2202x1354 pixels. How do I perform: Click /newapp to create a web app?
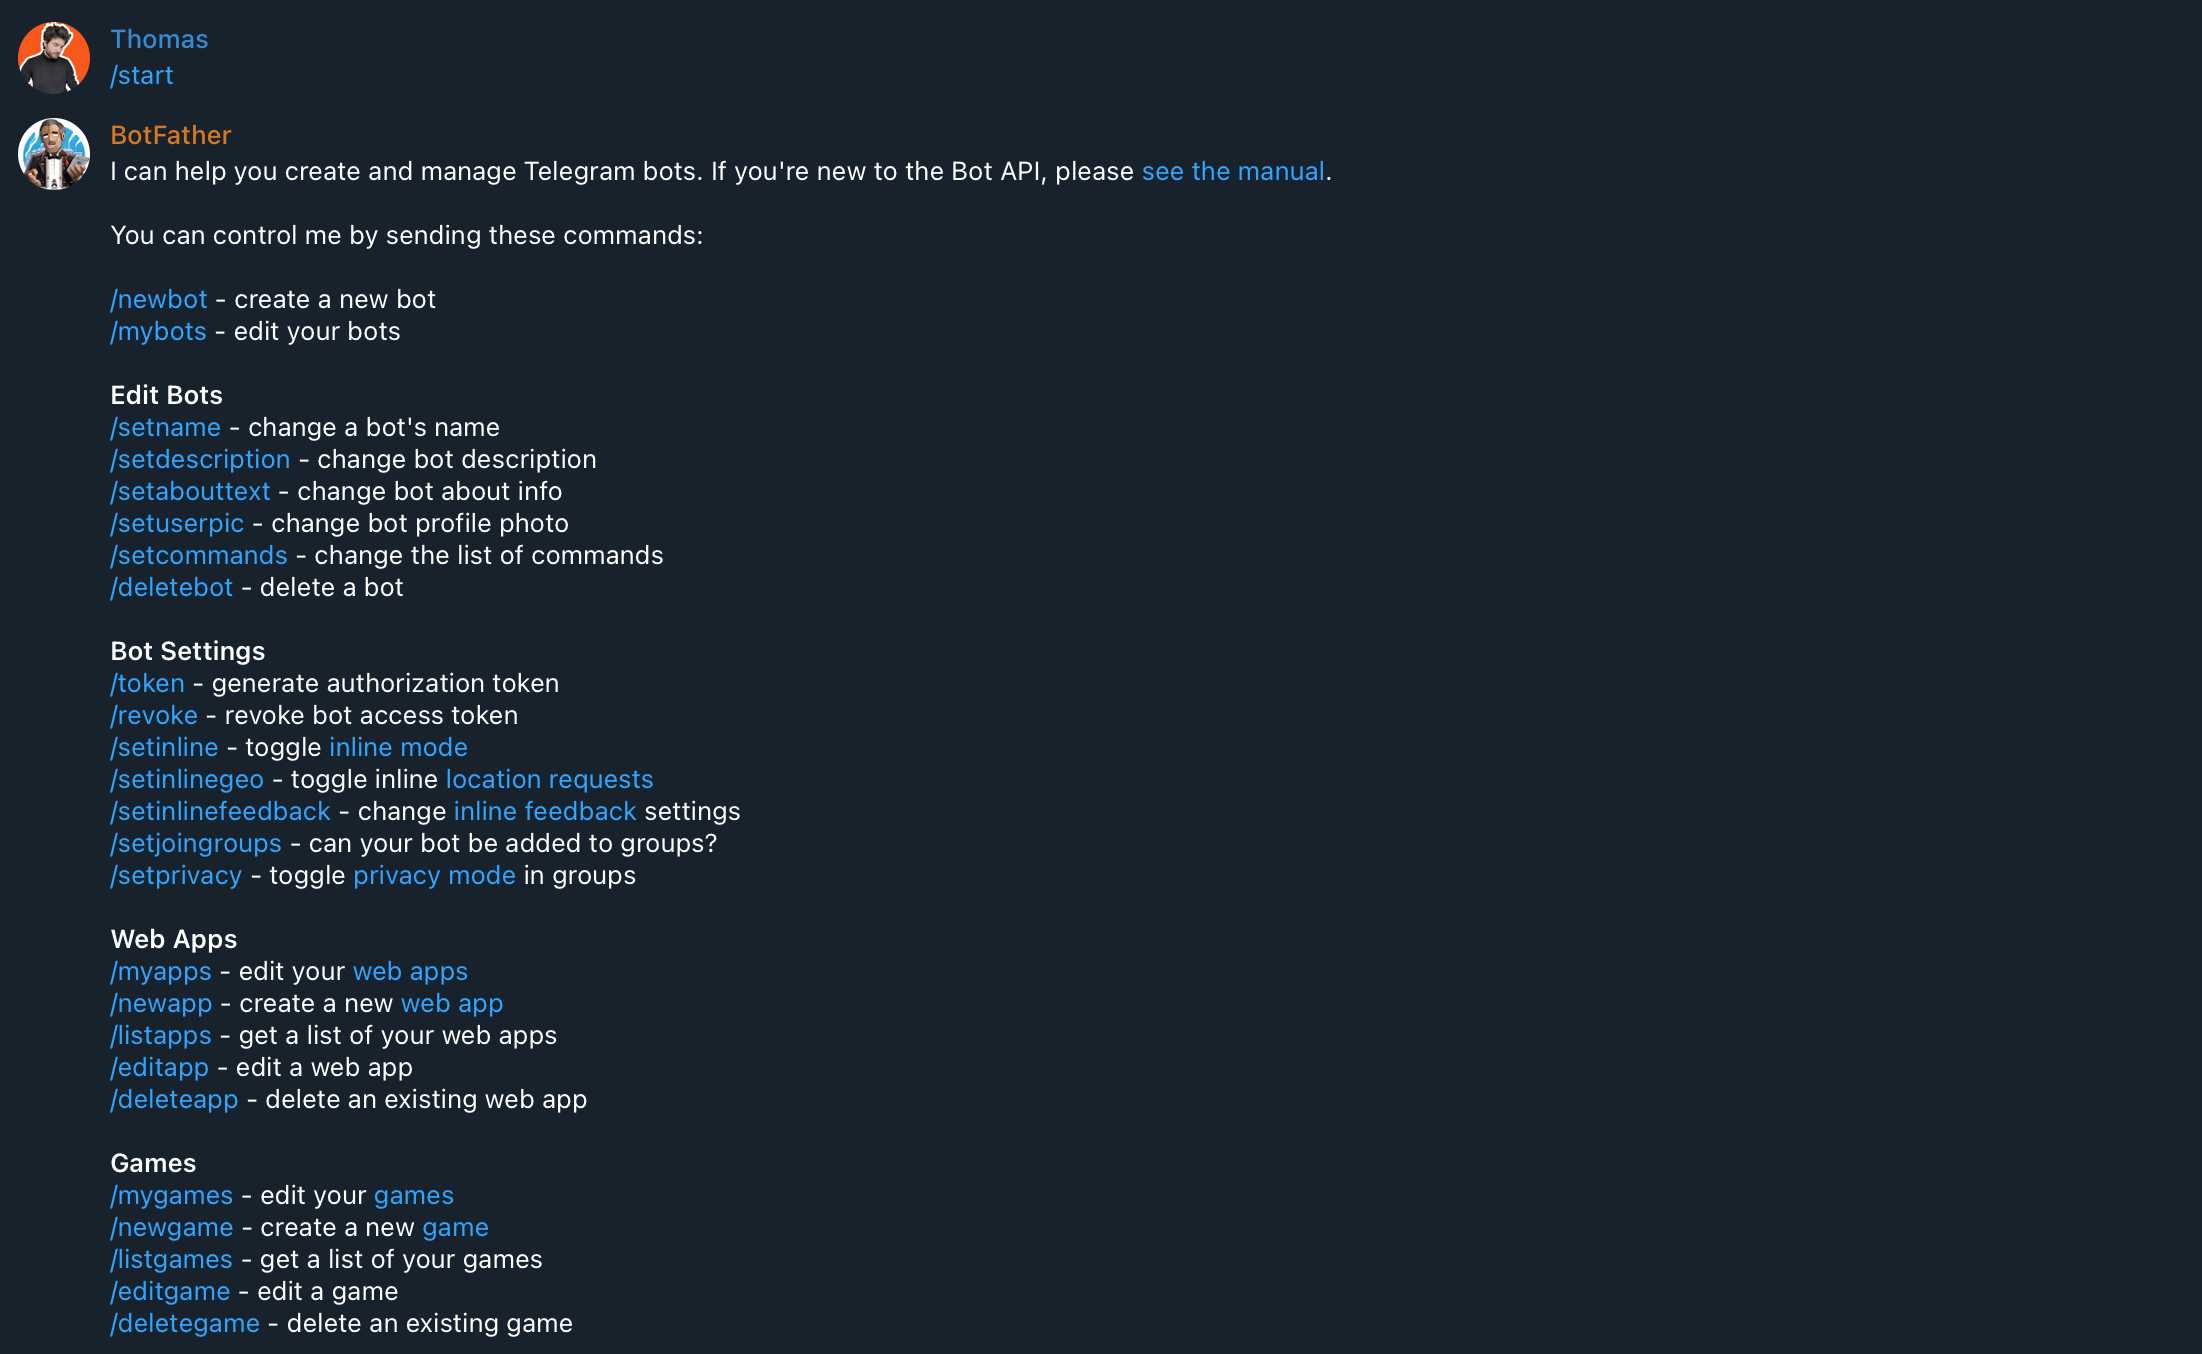[x=160, y=1003]
